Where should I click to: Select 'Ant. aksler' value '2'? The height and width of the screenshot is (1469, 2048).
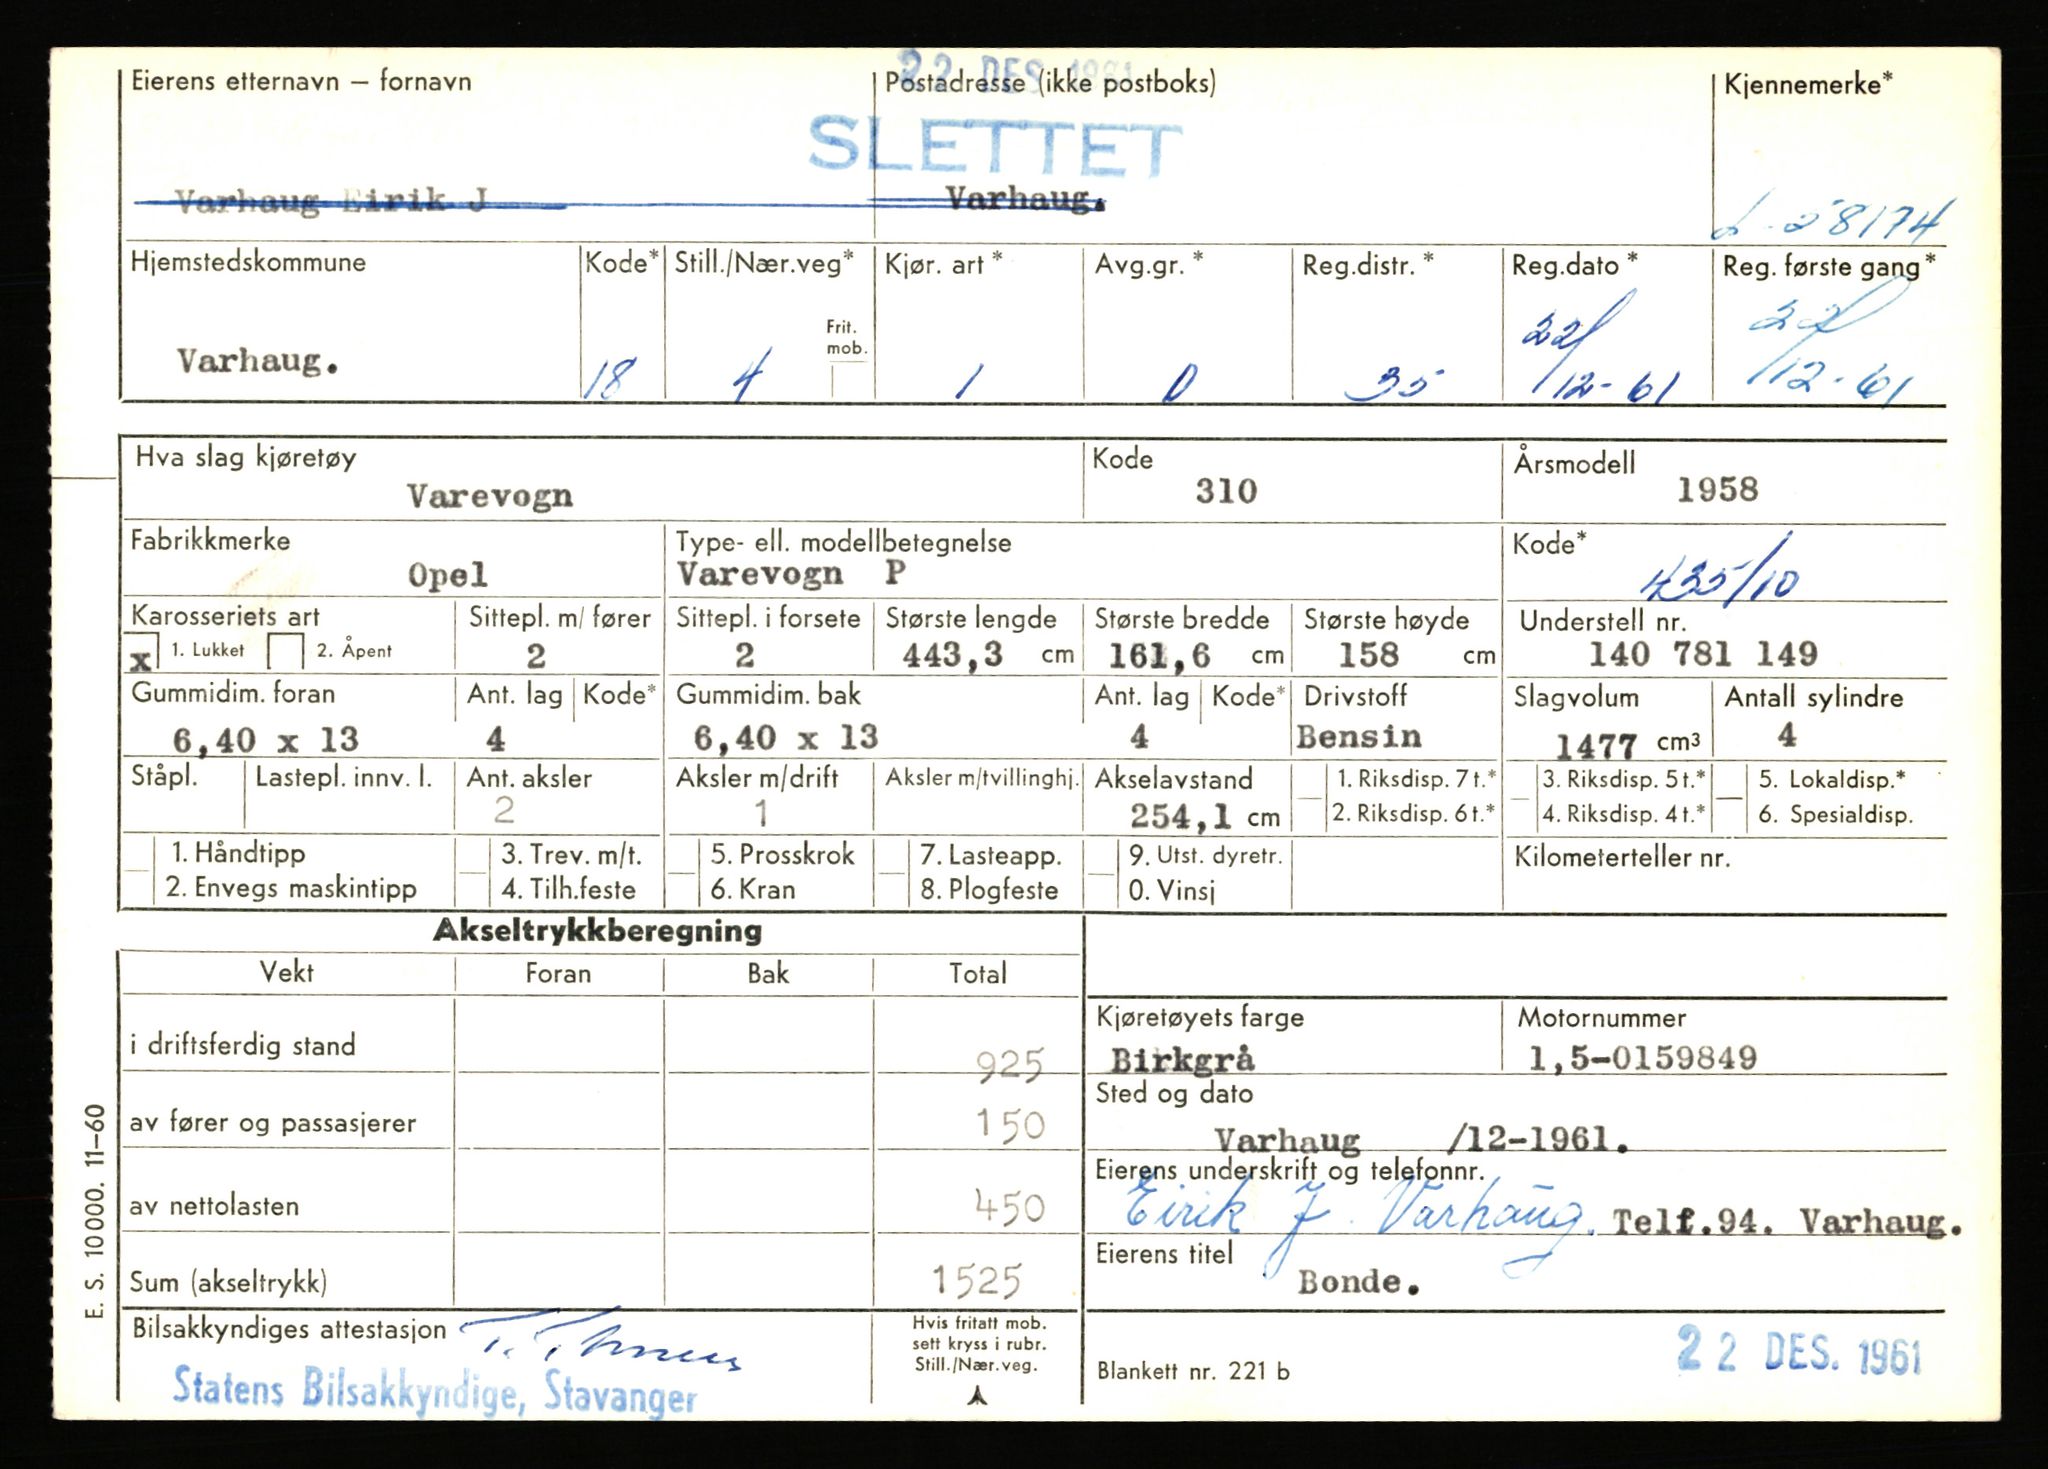504,810
